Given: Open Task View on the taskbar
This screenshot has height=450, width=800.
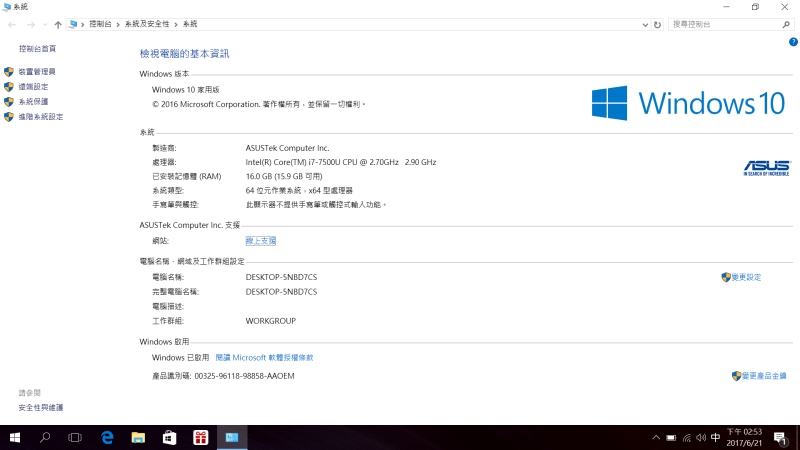Looking at the screenshot, I should [75, 437].
